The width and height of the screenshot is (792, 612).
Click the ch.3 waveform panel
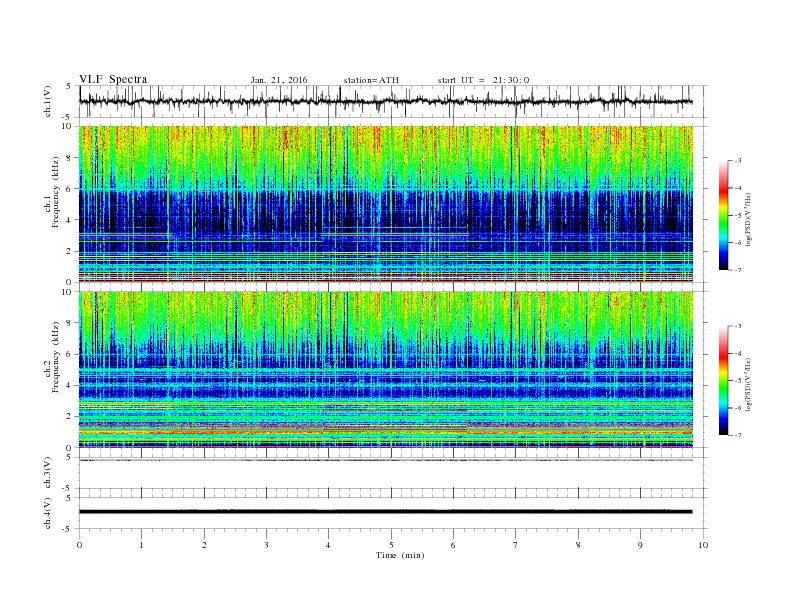393,473
